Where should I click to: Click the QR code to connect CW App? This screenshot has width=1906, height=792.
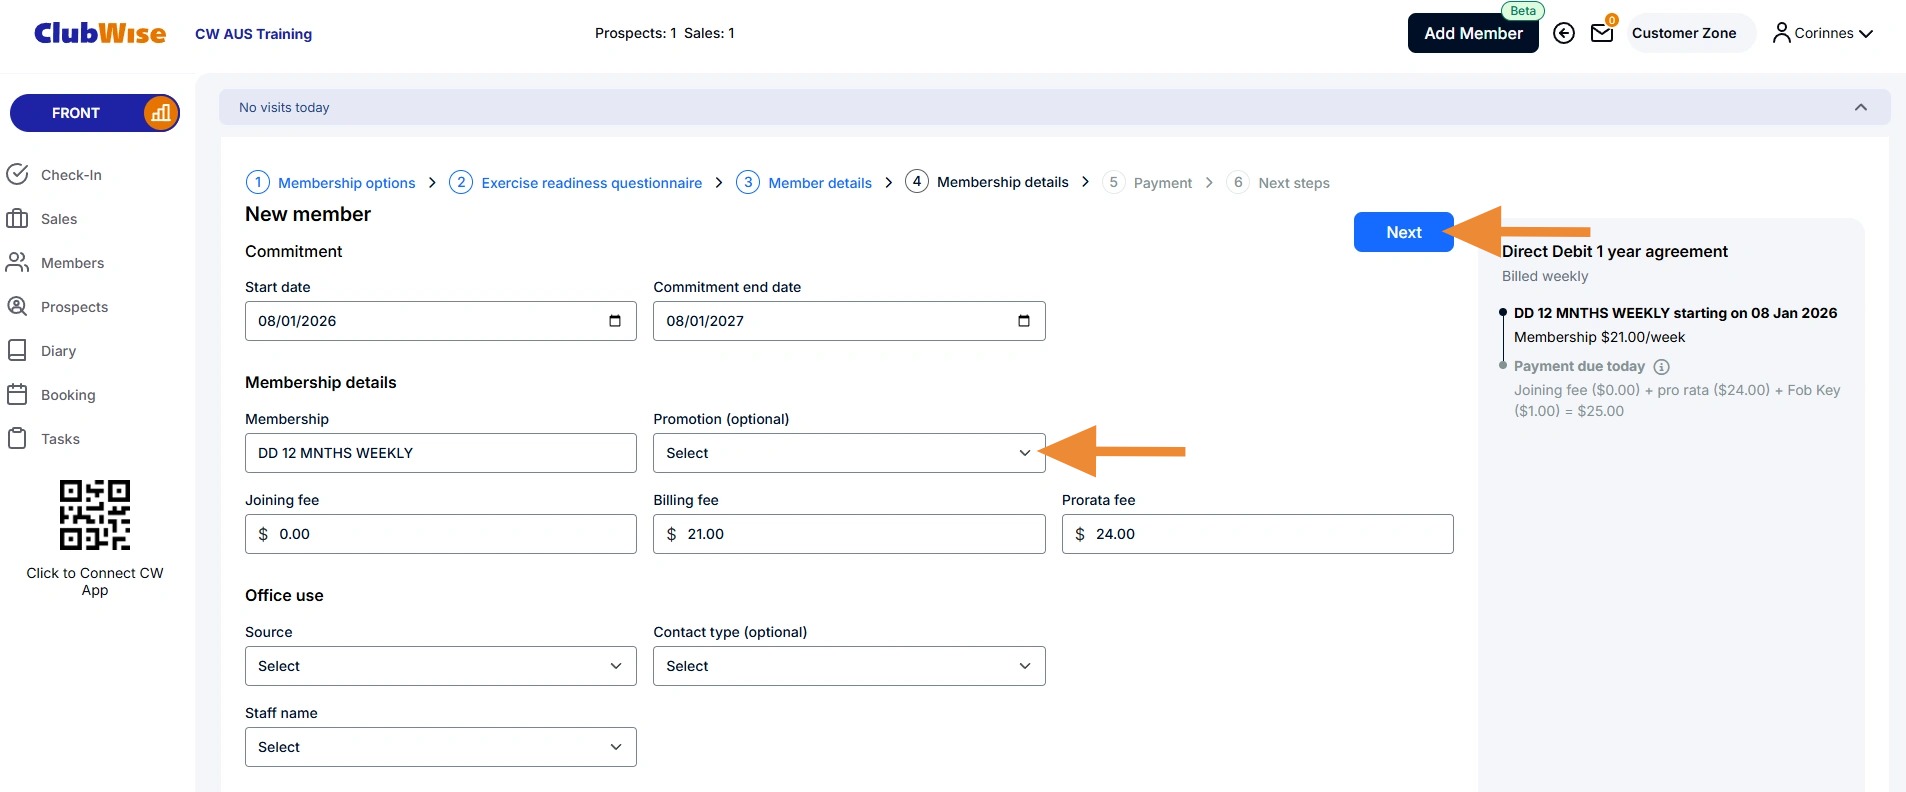[95, 515]
